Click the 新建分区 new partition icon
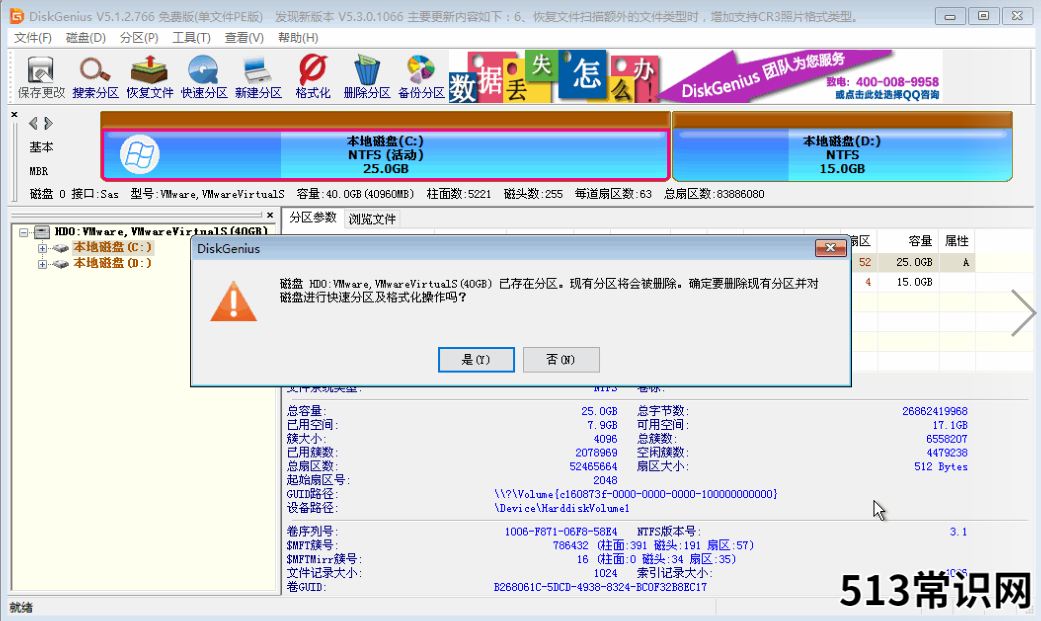Image resolution: width=1041 pixels, height=621 pixels. (258, 78)
